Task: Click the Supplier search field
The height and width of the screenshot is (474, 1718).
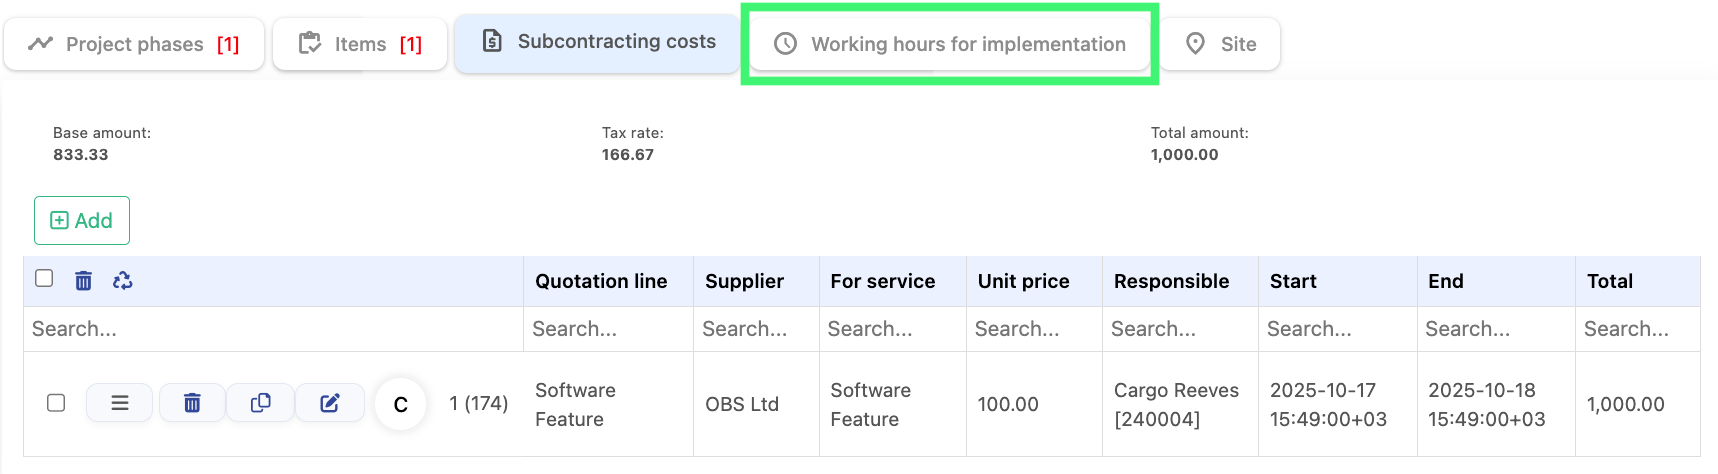Action: [755, 329]
